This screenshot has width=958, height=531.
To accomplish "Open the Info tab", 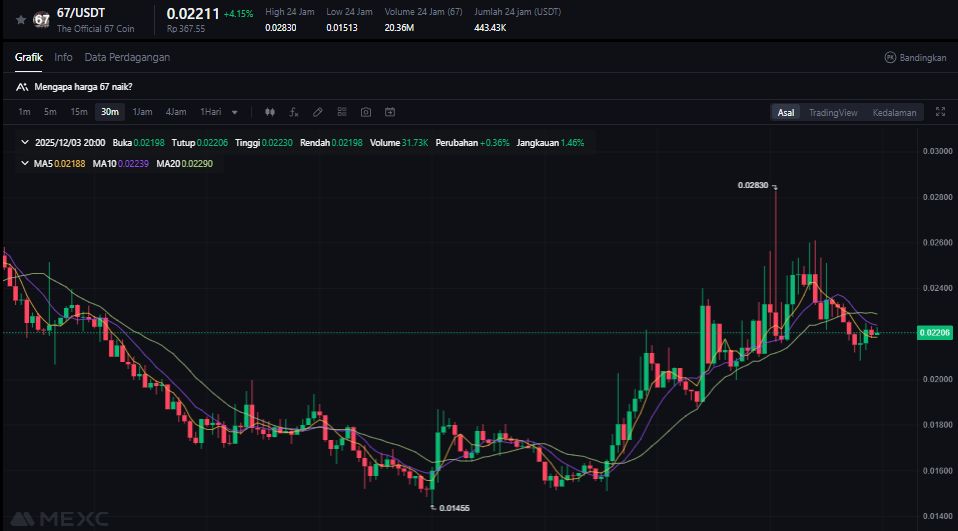I will tap(63, 57).
